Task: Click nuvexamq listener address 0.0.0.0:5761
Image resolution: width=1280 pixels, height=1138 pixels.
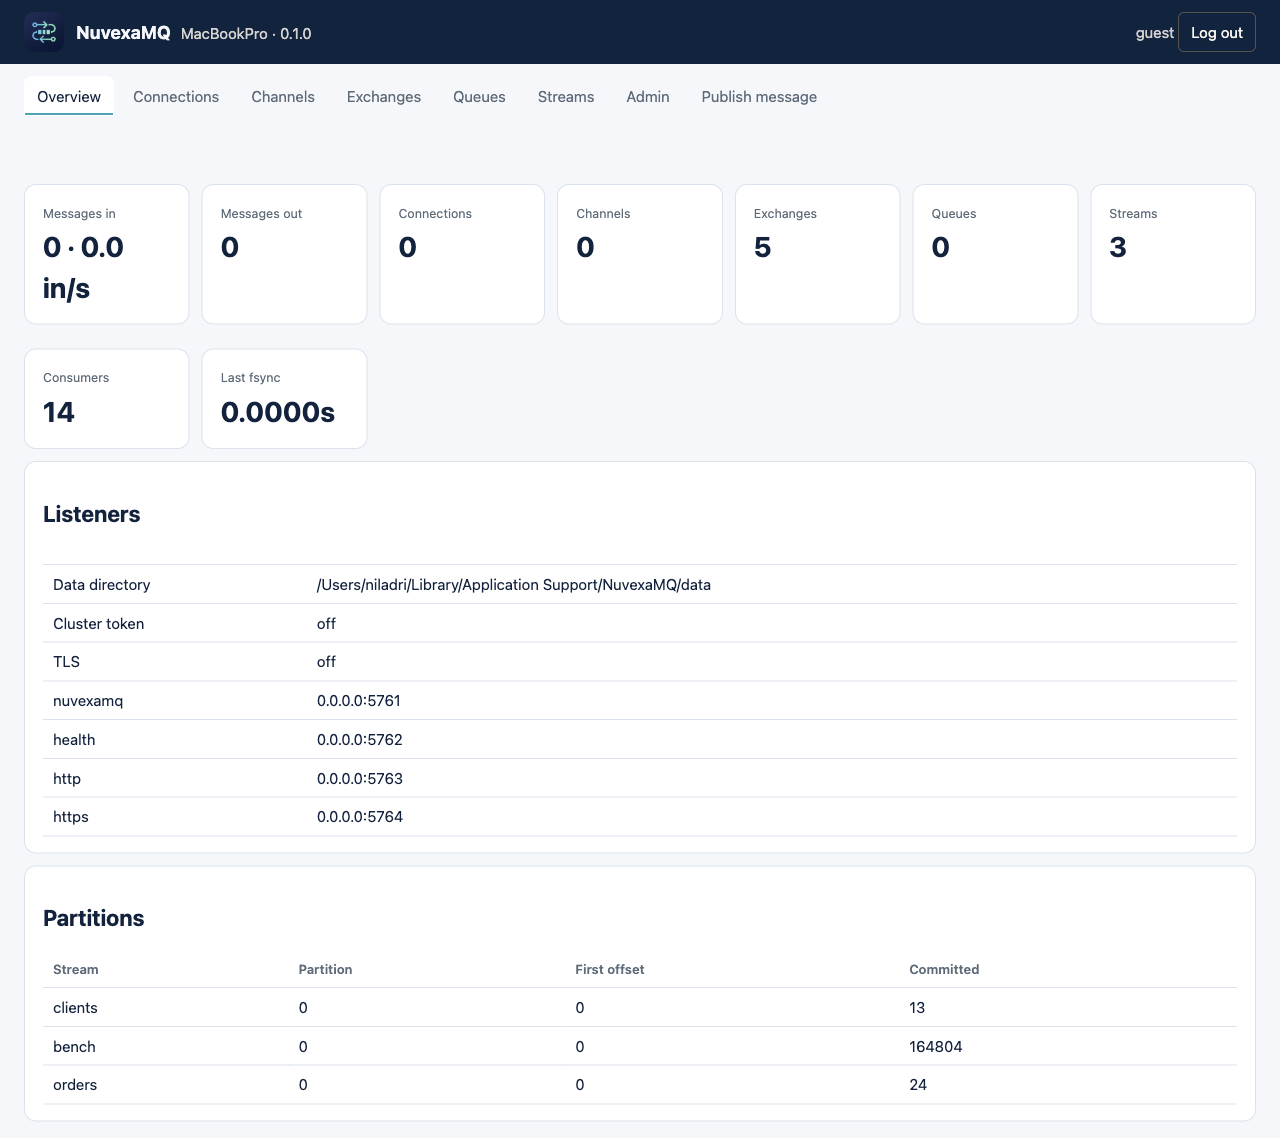Action: 359,701
